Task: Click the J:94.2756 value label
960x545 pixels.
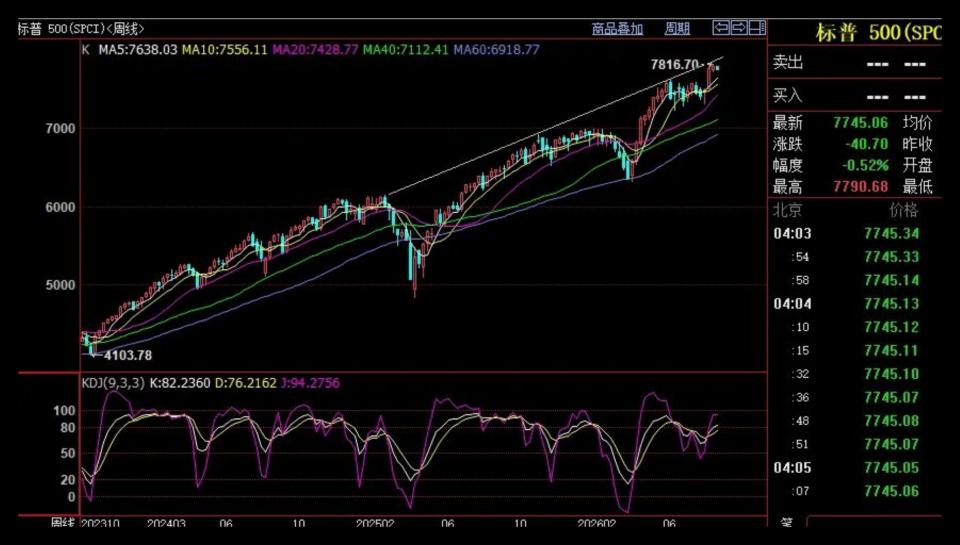Action: click(310, 383)
